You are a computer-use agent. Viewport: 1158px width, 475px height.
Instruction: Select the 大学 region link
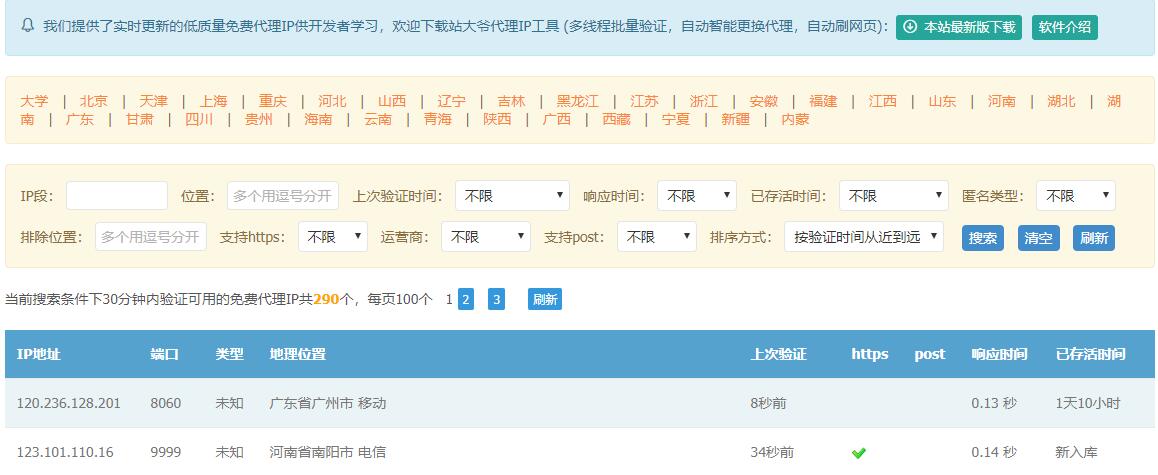(x=34, y=101)
